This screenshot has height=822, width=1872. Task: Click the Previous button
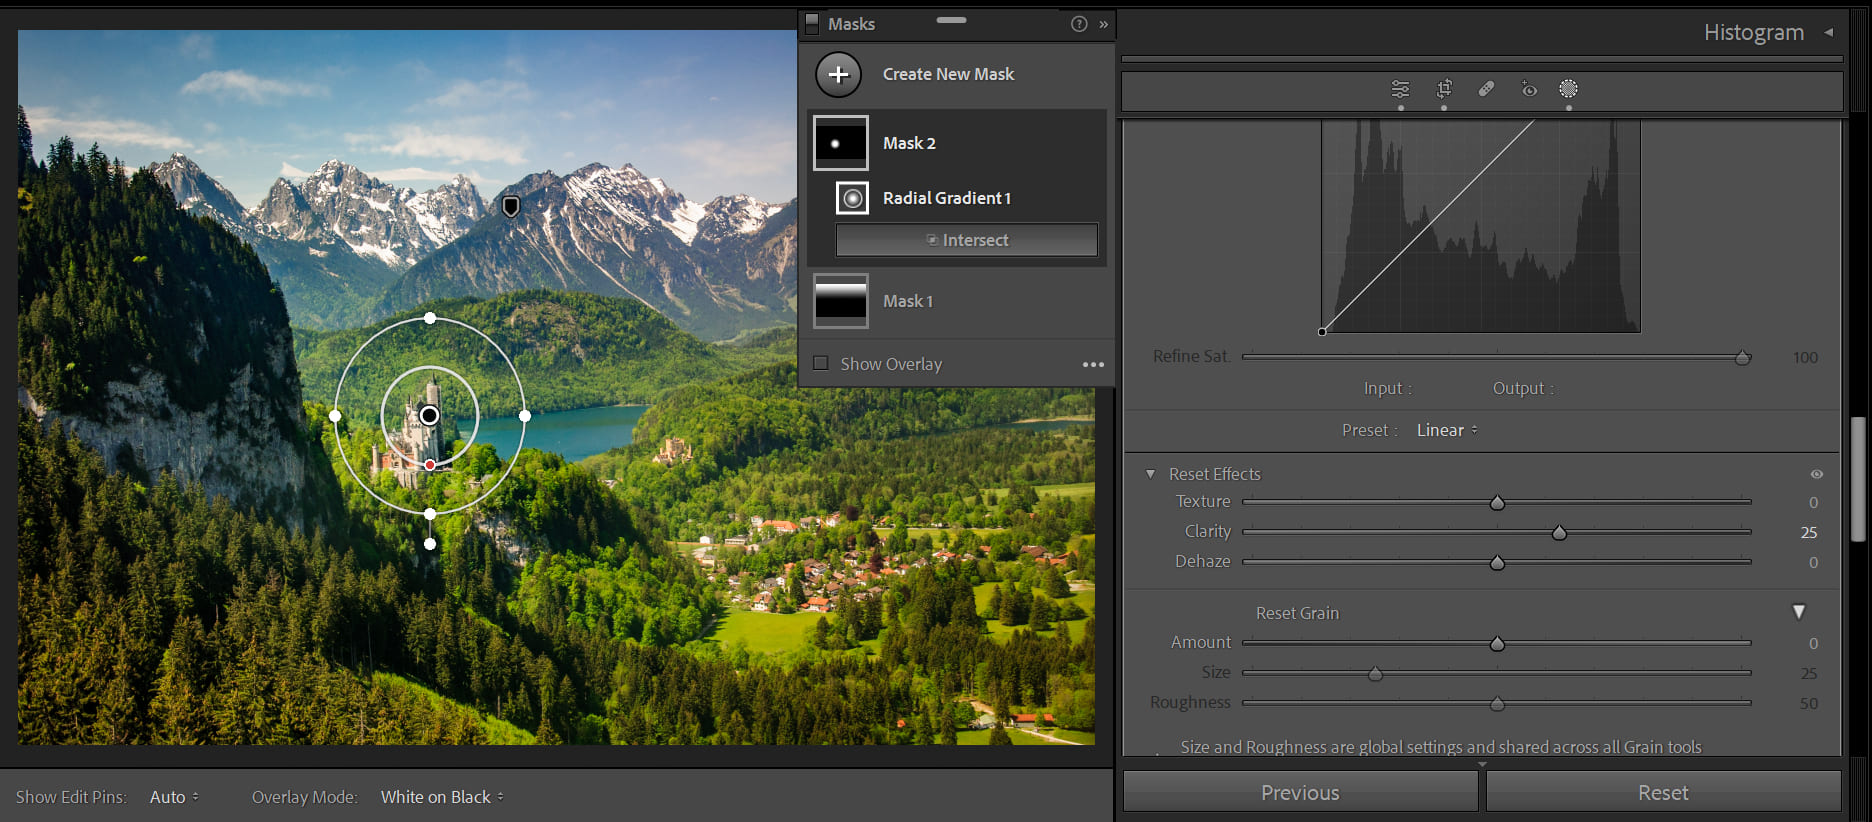[x=1299, y=793]
